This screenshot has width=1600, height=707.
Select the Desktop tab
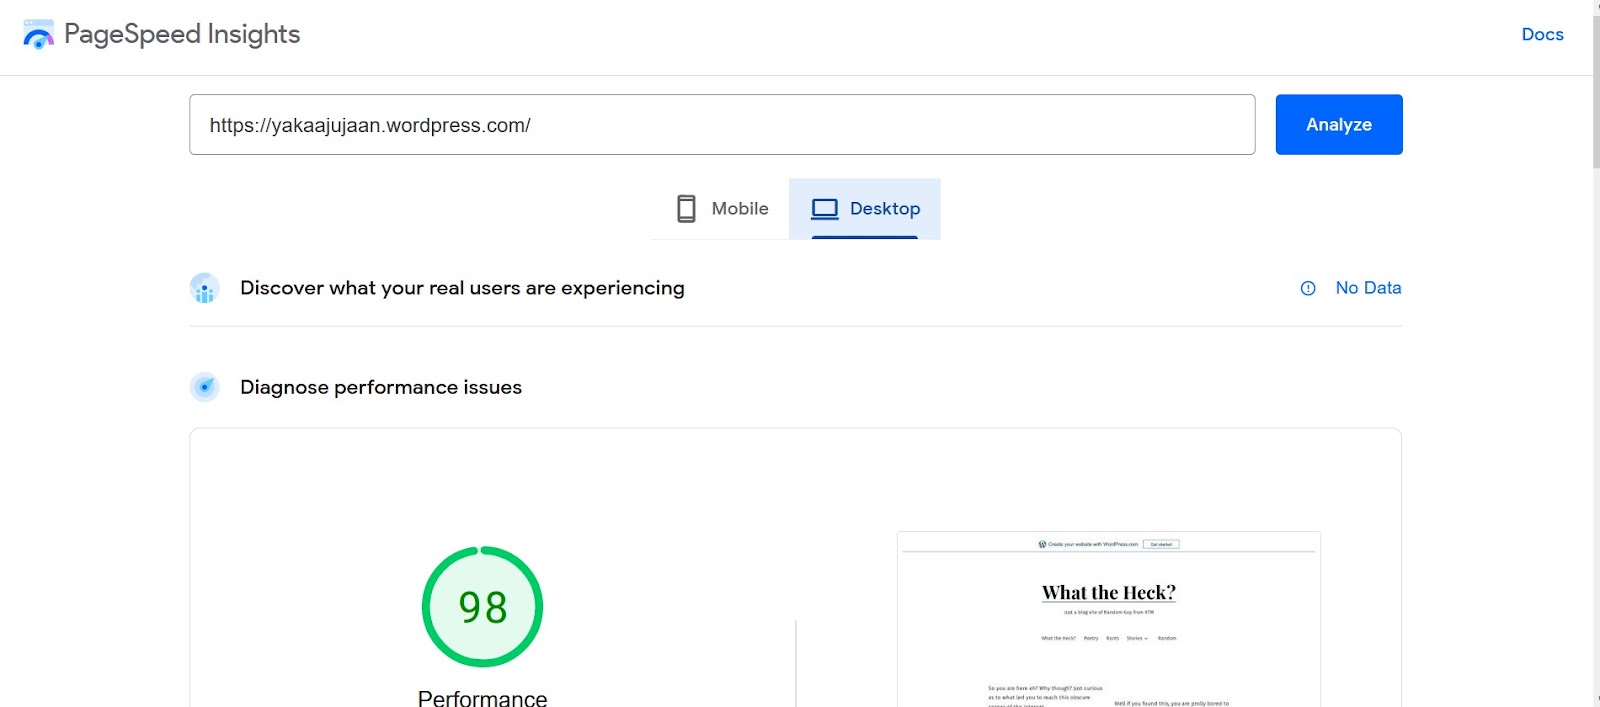point(865,208)
